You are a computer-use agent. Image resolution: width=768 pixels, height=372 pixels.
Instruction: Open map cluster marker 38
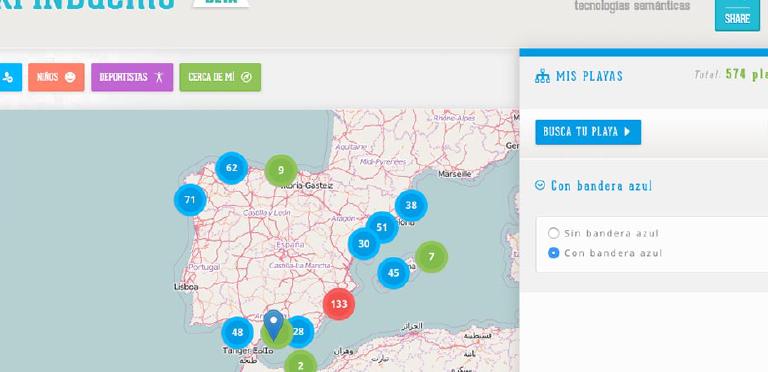coord(411,206)
